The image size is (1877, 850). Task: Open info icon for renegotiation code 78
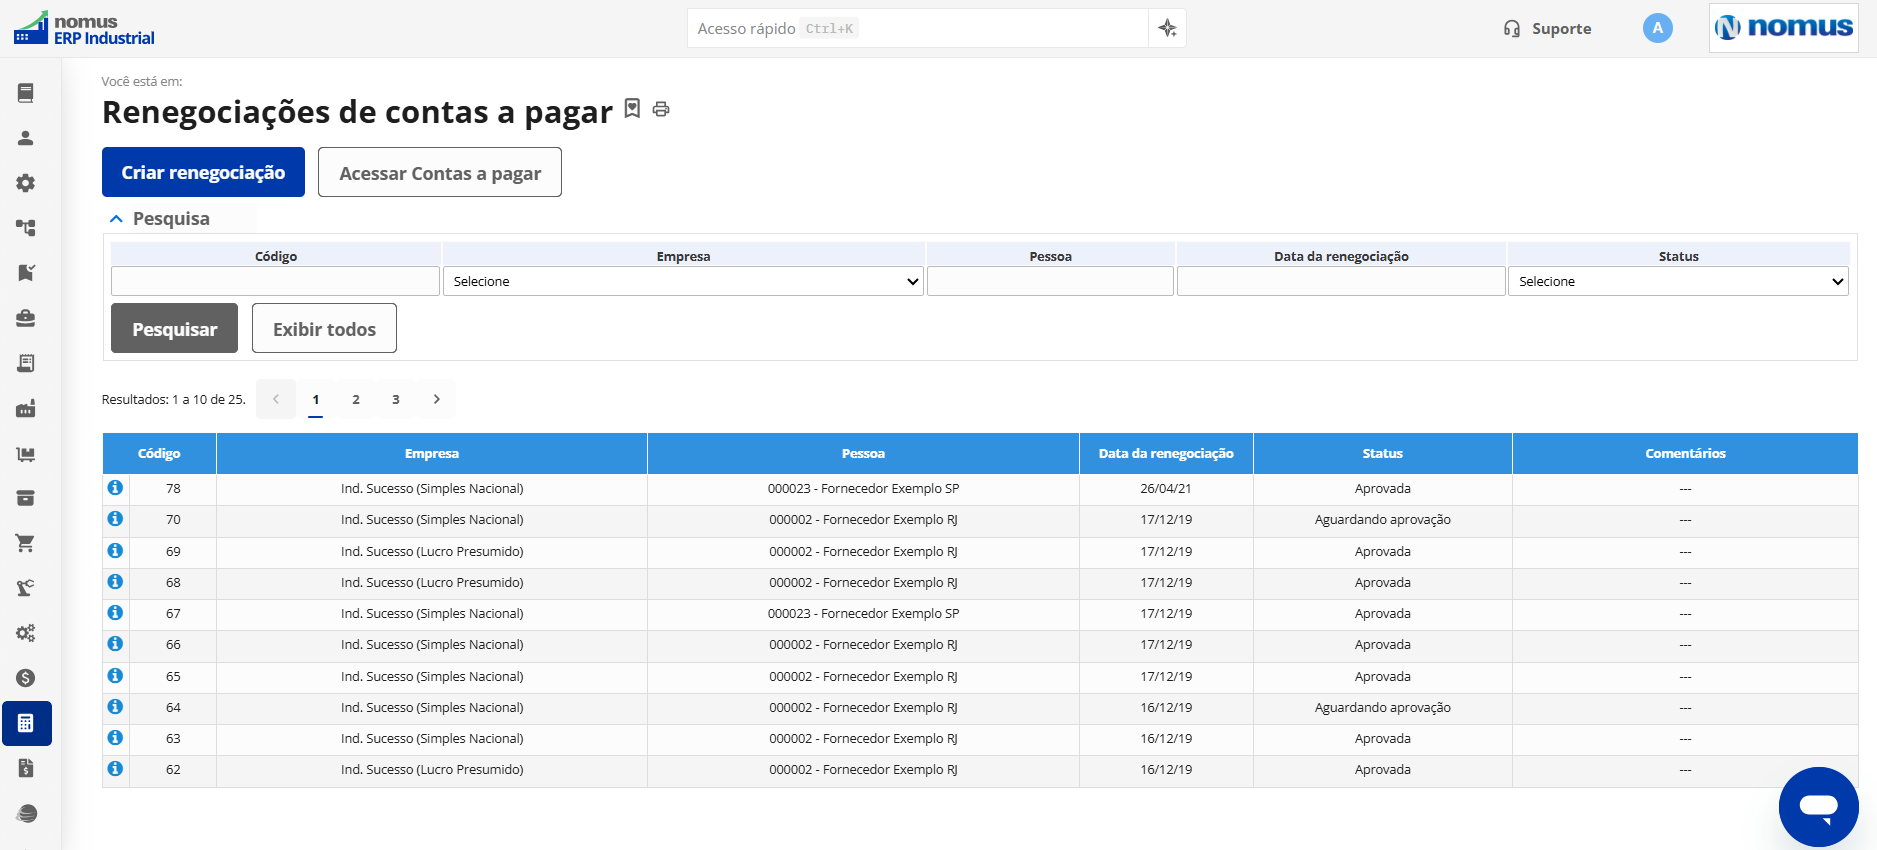(116, 488)
